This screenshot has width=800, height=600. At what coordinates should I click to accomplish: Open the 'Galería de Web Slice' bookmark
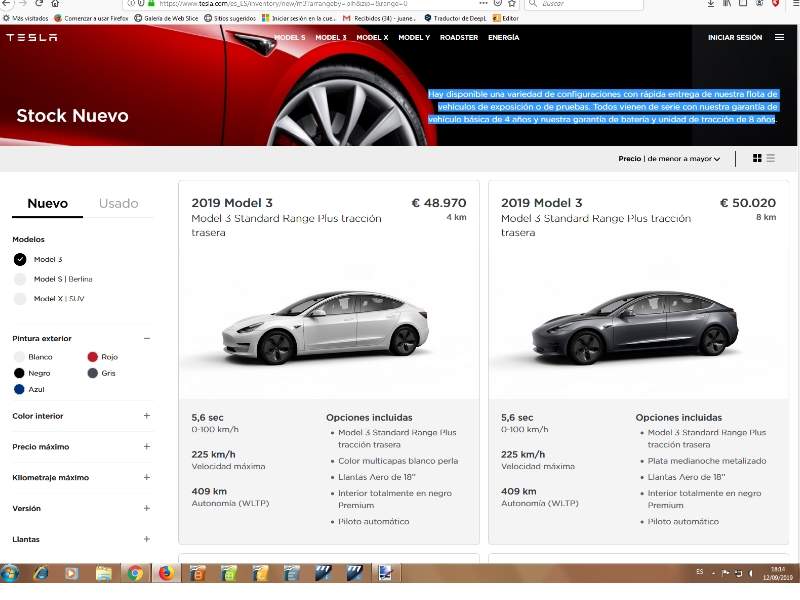point(166,18)
